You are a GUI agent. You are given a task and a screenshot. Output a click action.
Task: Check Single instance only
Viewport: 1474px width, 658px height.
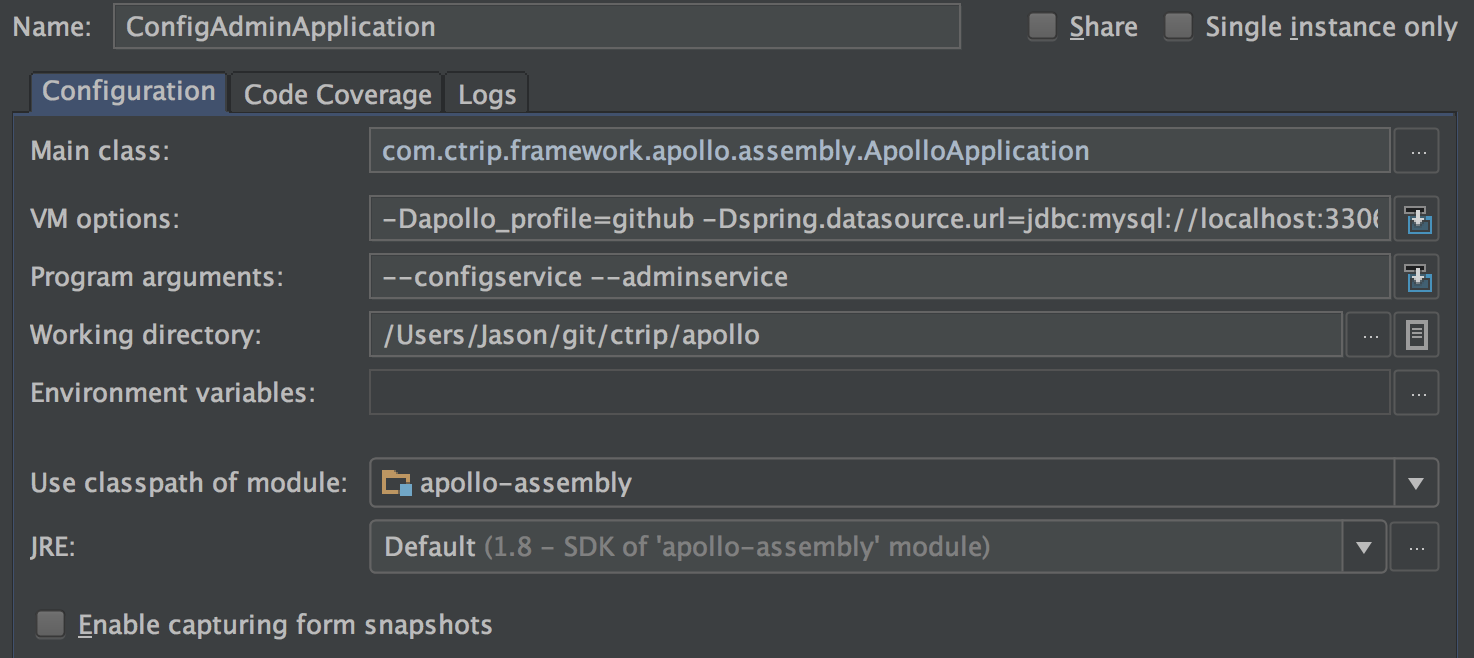click(x=1178, y=27)
